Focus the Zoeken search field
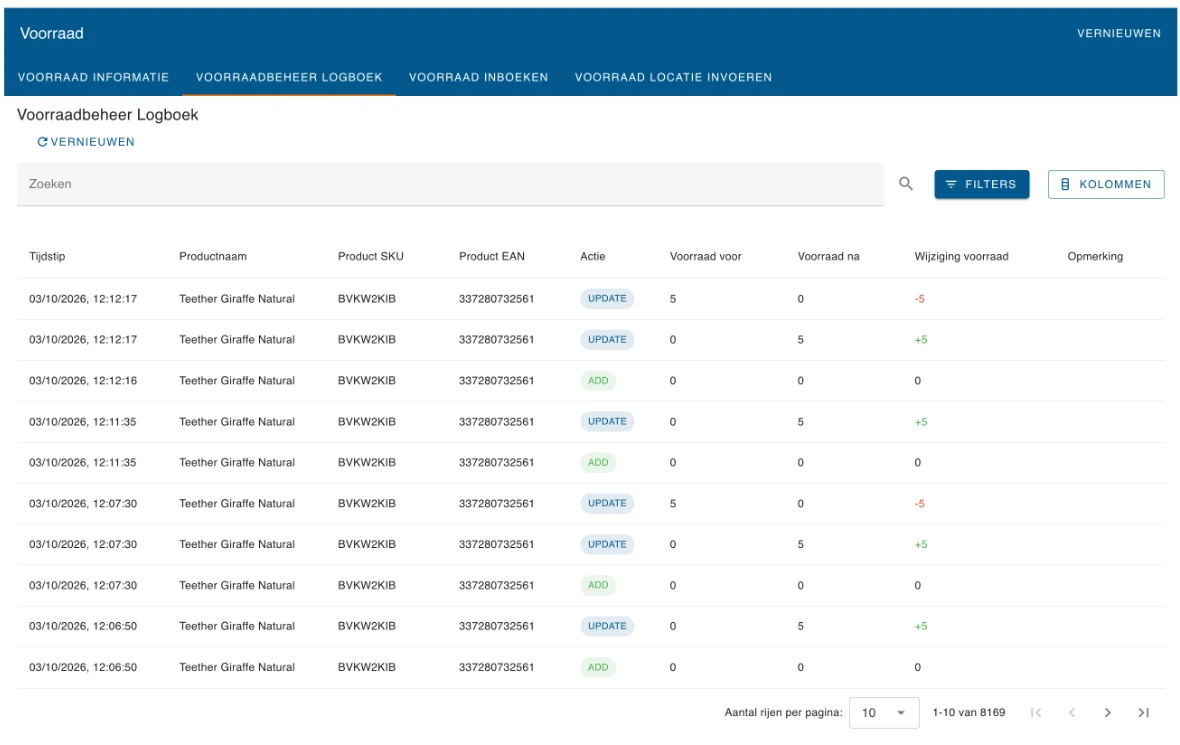 tap(450, 184)
